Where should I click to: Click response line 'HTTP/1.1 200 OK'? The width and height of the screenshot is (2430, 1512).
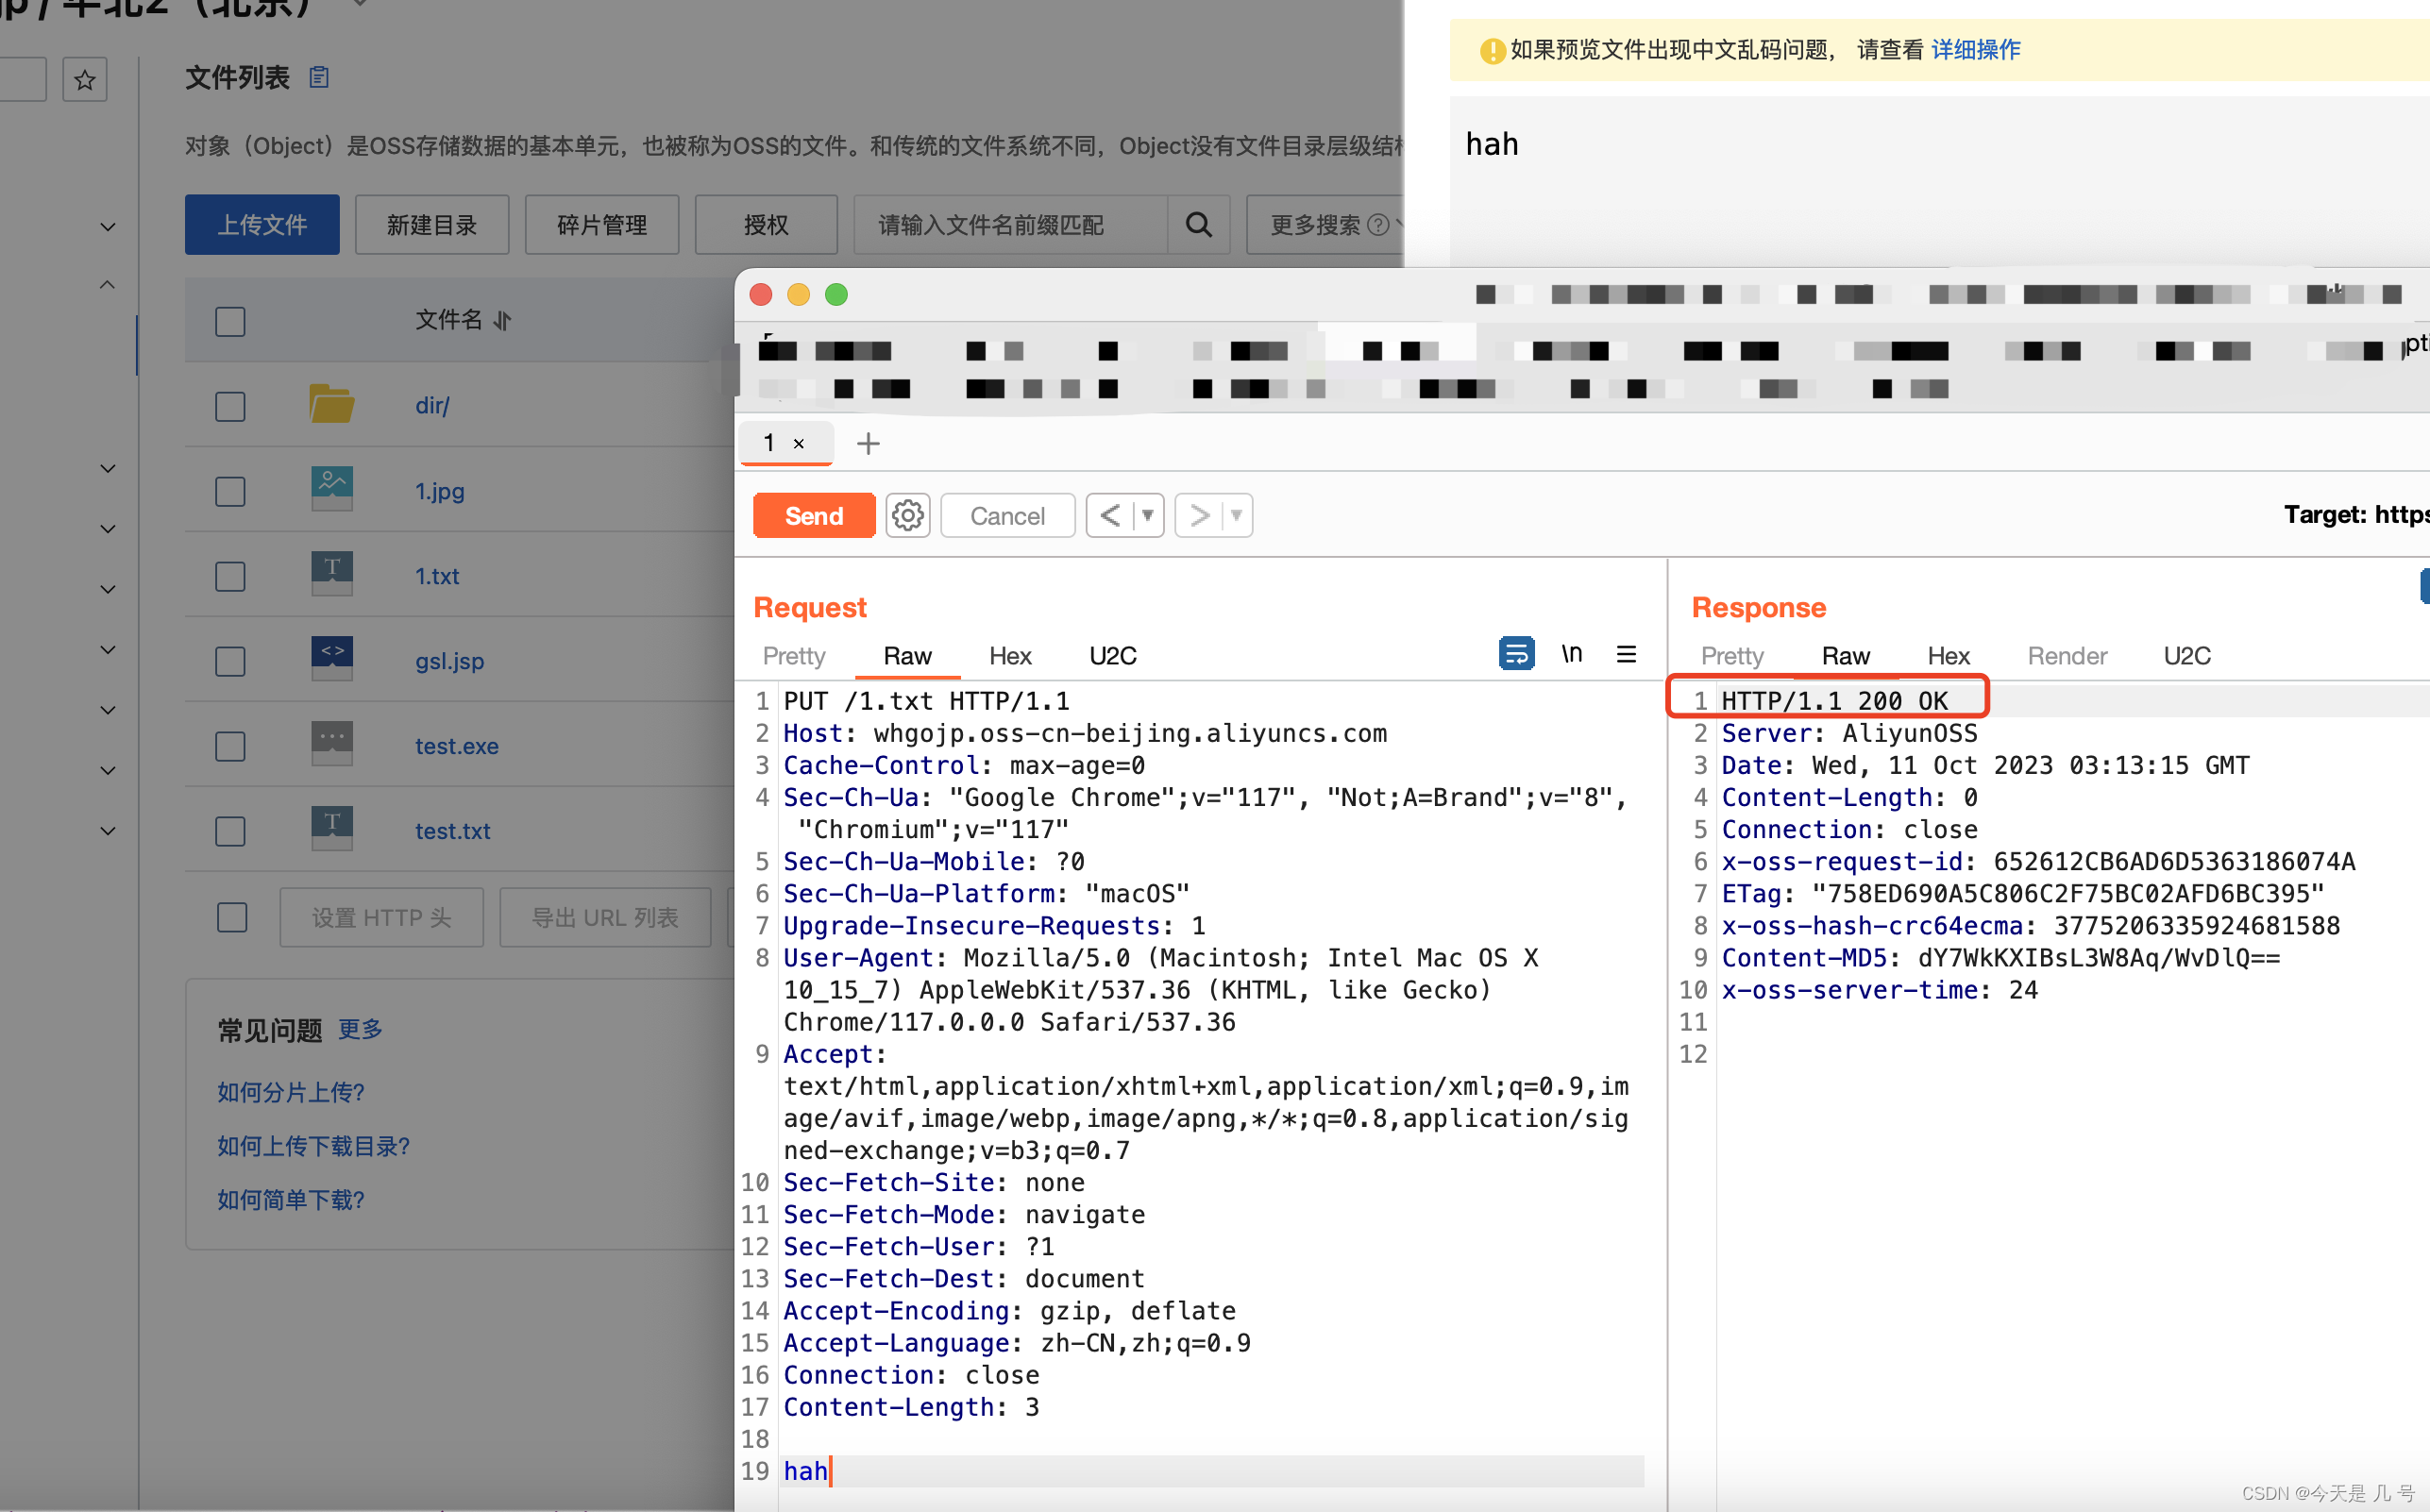(x=1834, y=701)
